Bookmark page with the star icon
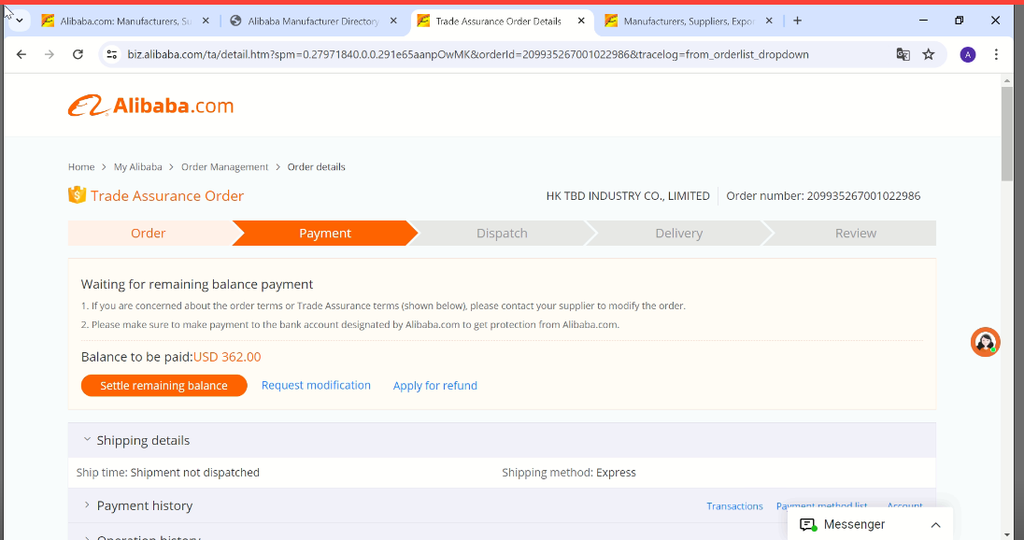1024x540 pixels. tap(928, 54)
